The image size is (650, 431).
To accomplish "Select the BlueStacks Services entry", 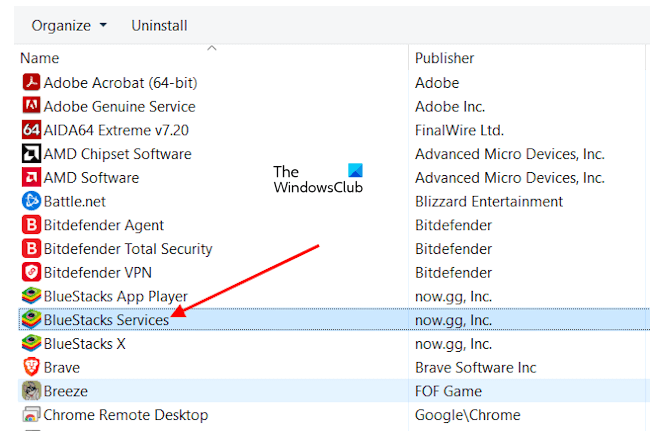I will coord(107,320).
